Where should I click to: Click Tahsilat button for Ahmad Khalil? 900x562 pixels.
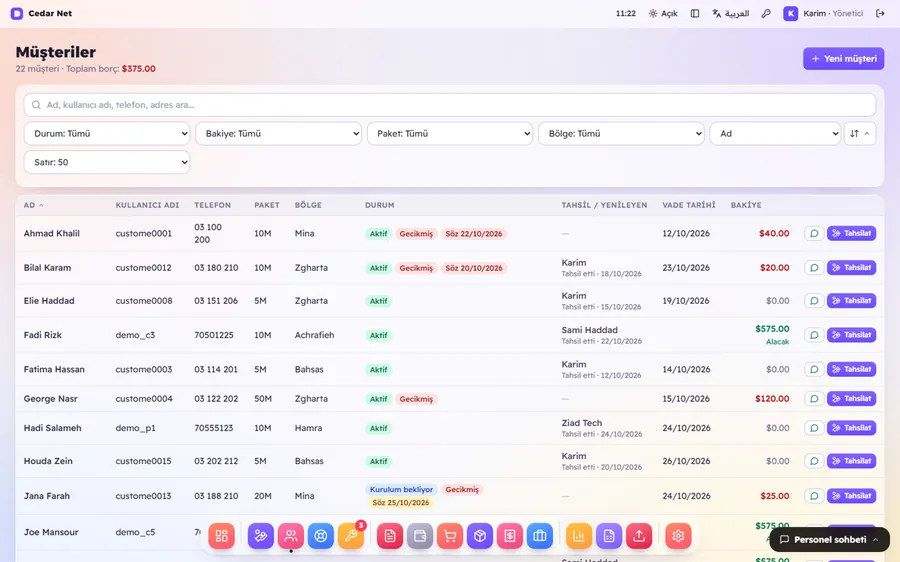pos(851,234)
